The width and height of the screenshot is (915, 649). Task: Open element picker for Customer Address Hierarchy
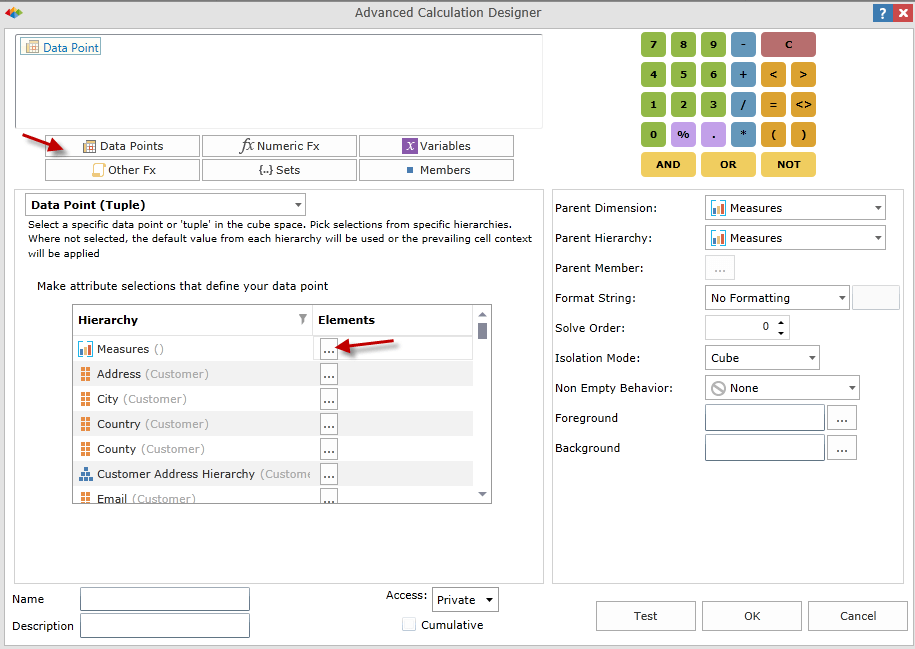pos(329,474)
